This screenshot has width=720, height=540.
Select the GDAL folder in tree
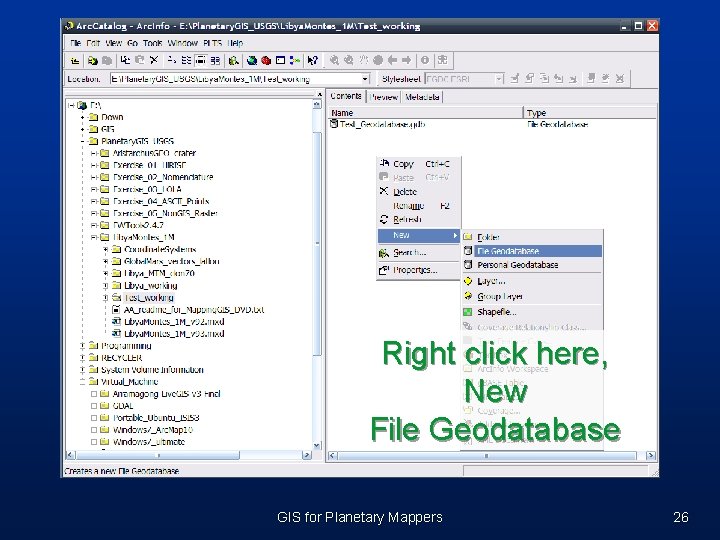(123, 406)
